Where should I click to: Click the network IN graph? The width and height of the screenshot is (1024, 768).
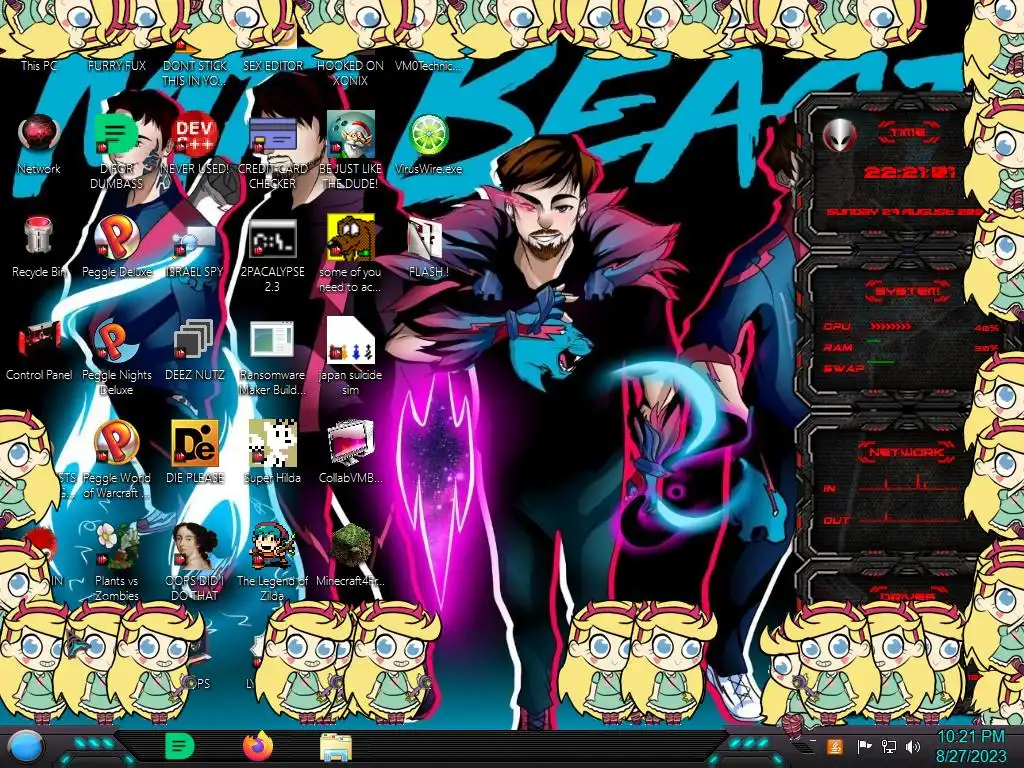coord(908,484)
